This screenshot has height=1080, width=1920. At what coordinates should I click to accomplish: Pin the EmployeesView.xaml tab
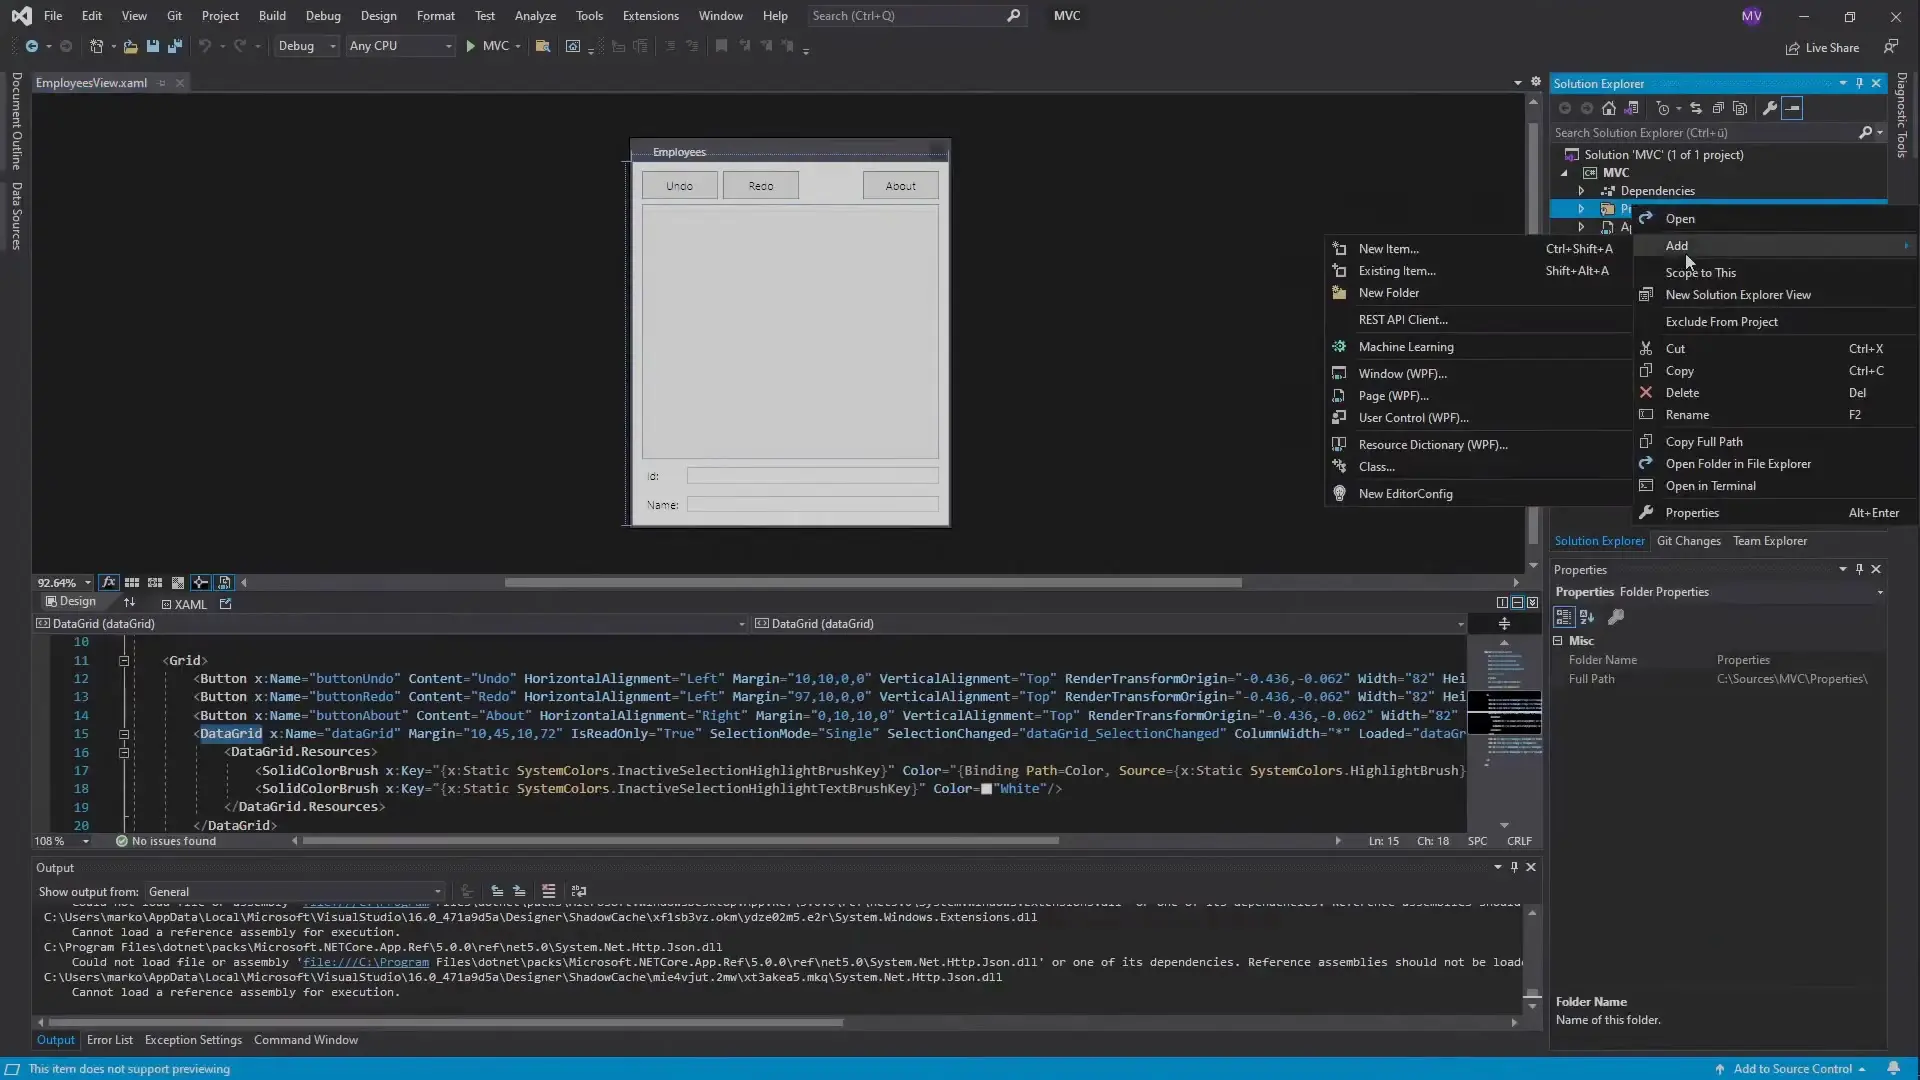[x=162, y=83]
